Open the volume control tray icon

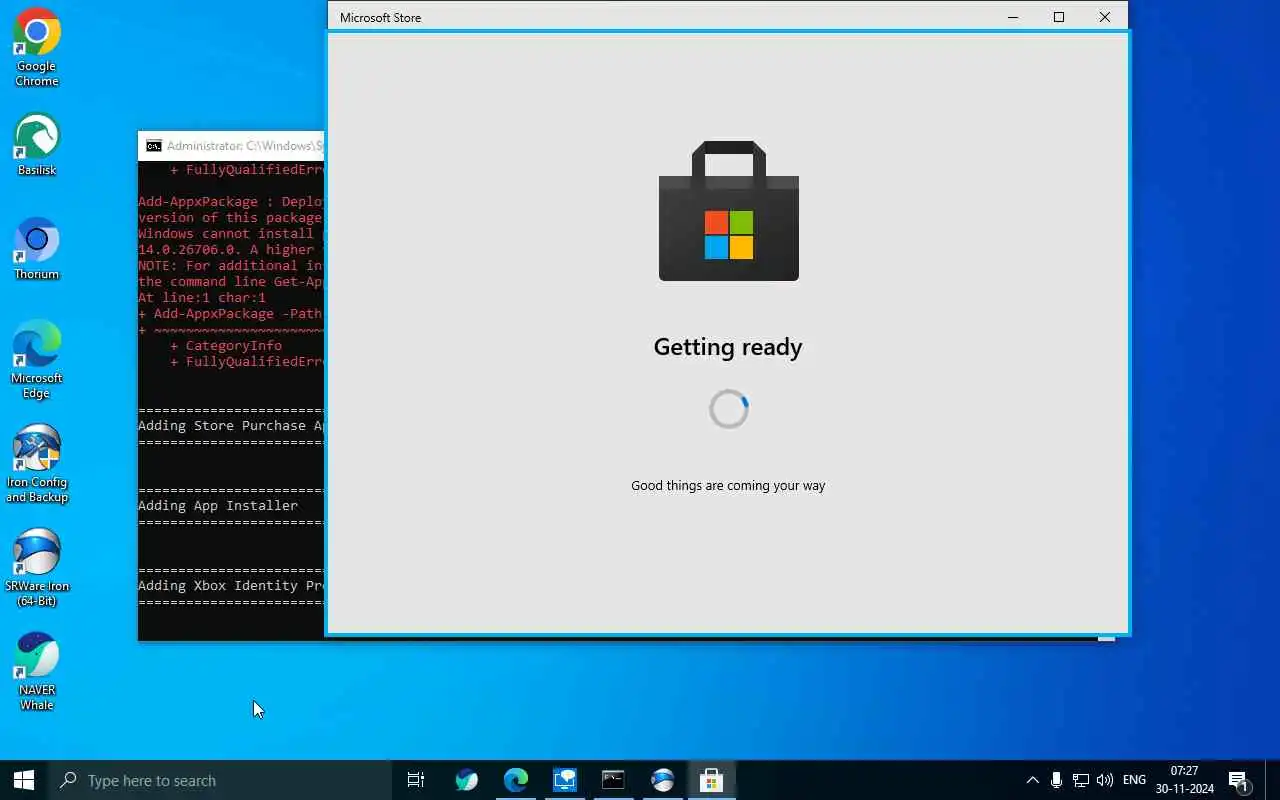coord(1104,780)
